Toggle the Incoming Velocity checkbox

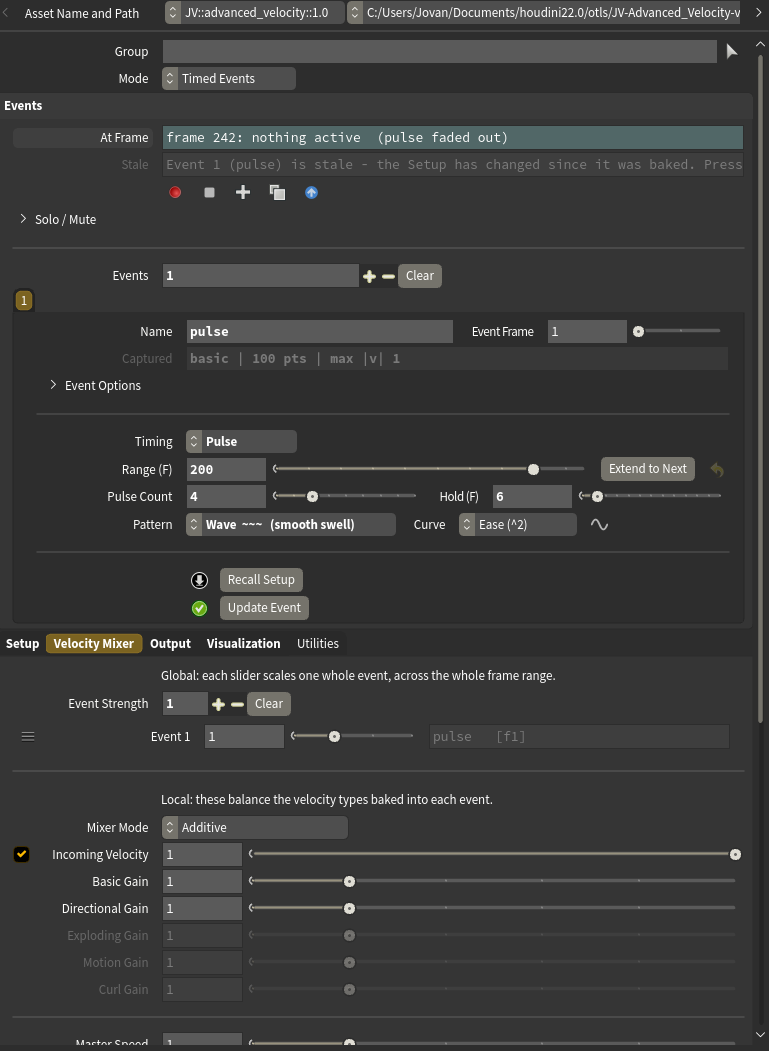pos(21,854)
